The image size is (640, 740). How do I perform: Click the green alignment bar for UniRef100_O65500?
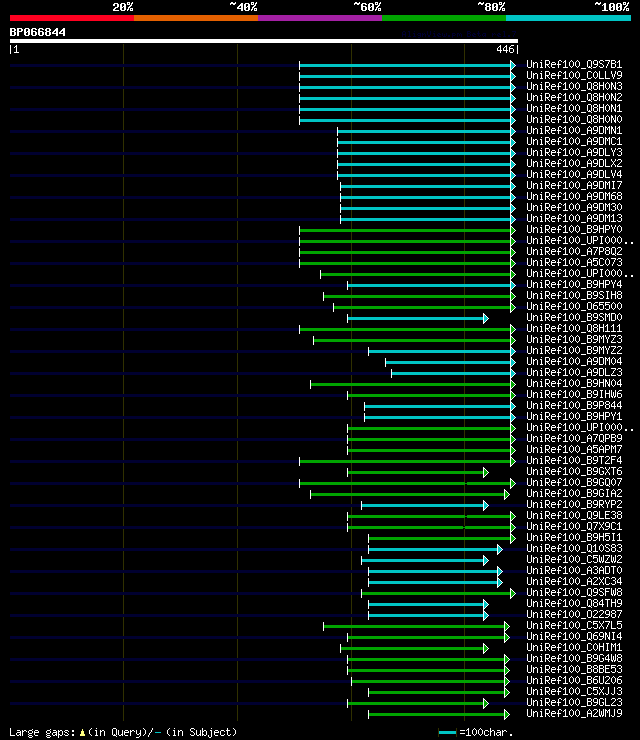coord(424,308)
